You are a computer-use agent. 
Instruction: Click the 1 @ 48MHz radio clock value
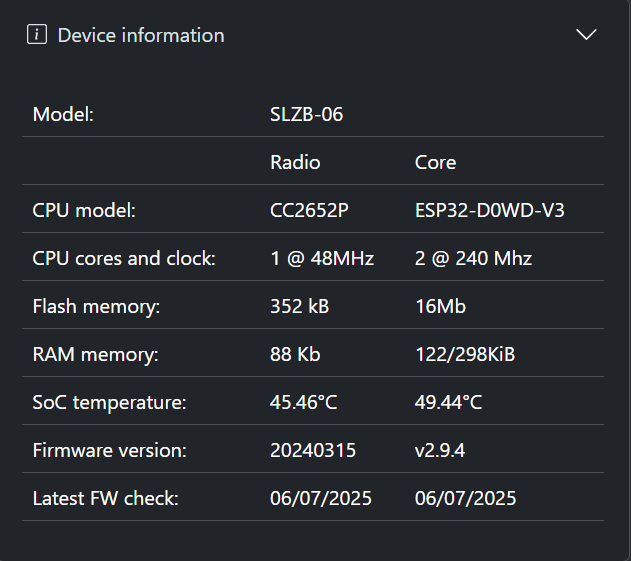[x=322, y=258]
